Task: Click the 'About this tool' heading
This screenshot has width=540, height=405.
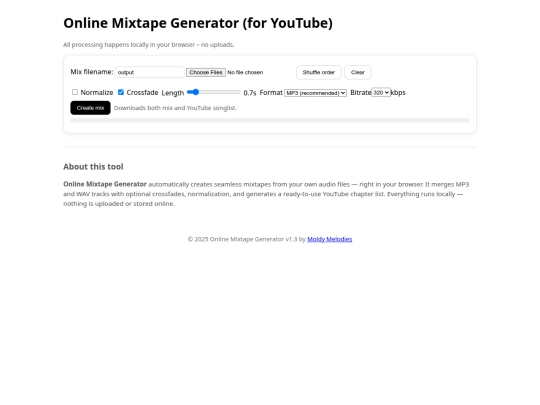Action: tap(93, 167)
